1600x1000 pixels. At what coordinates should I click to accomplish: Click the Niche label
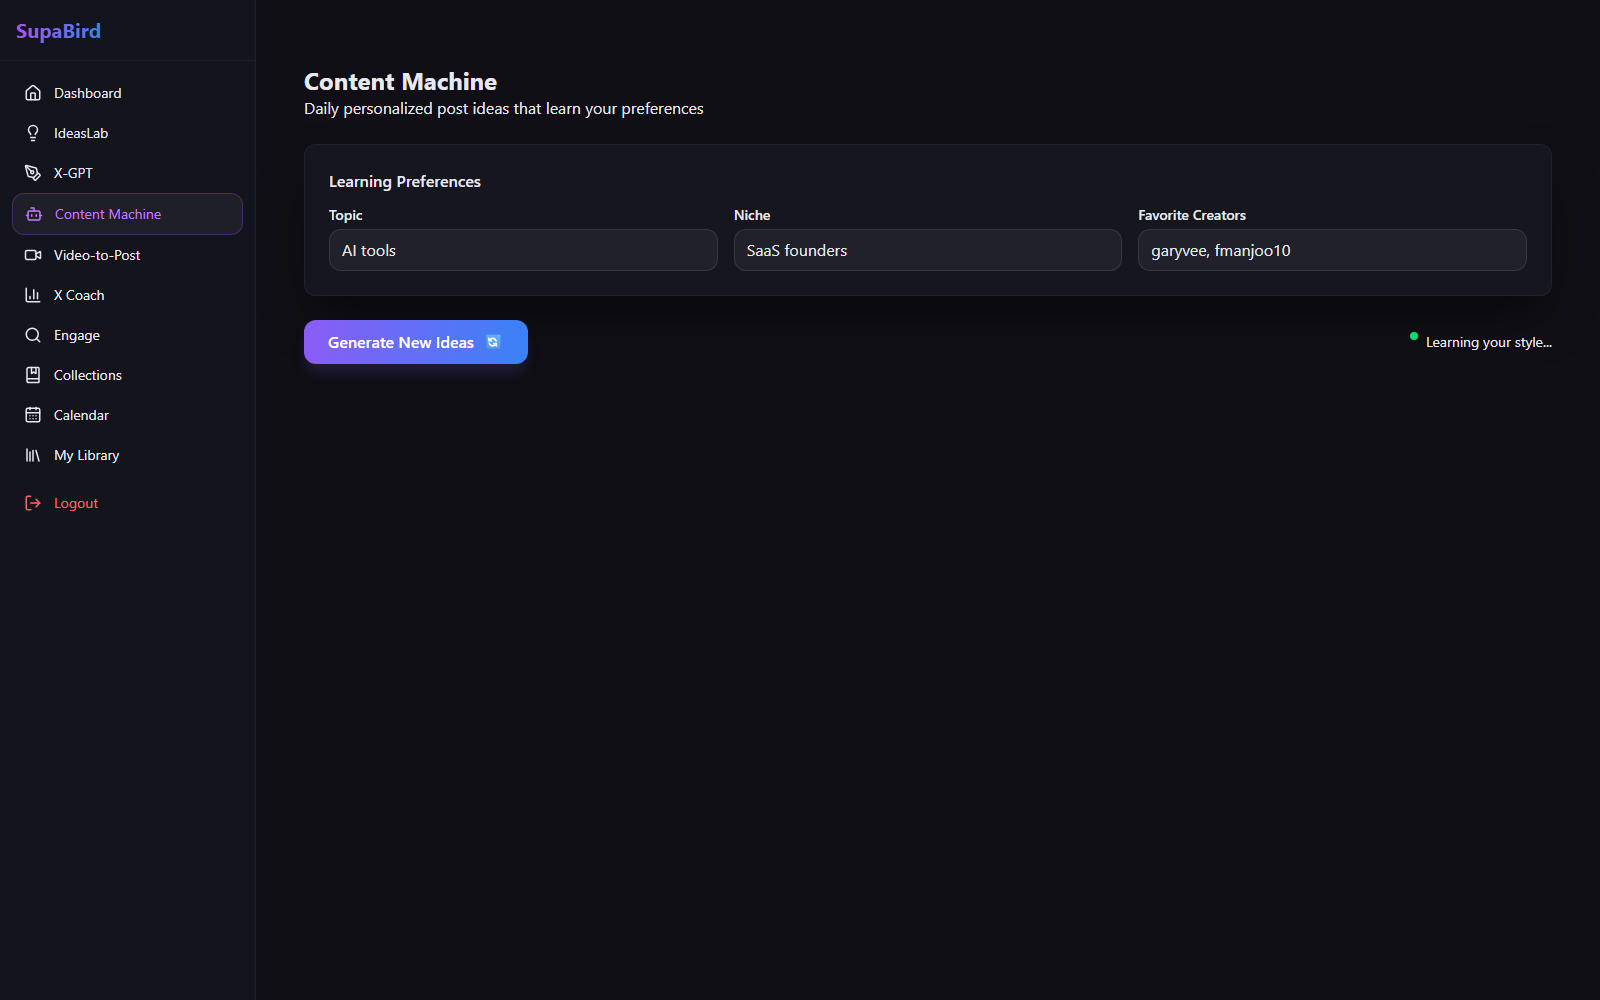[x=752, y=215]
